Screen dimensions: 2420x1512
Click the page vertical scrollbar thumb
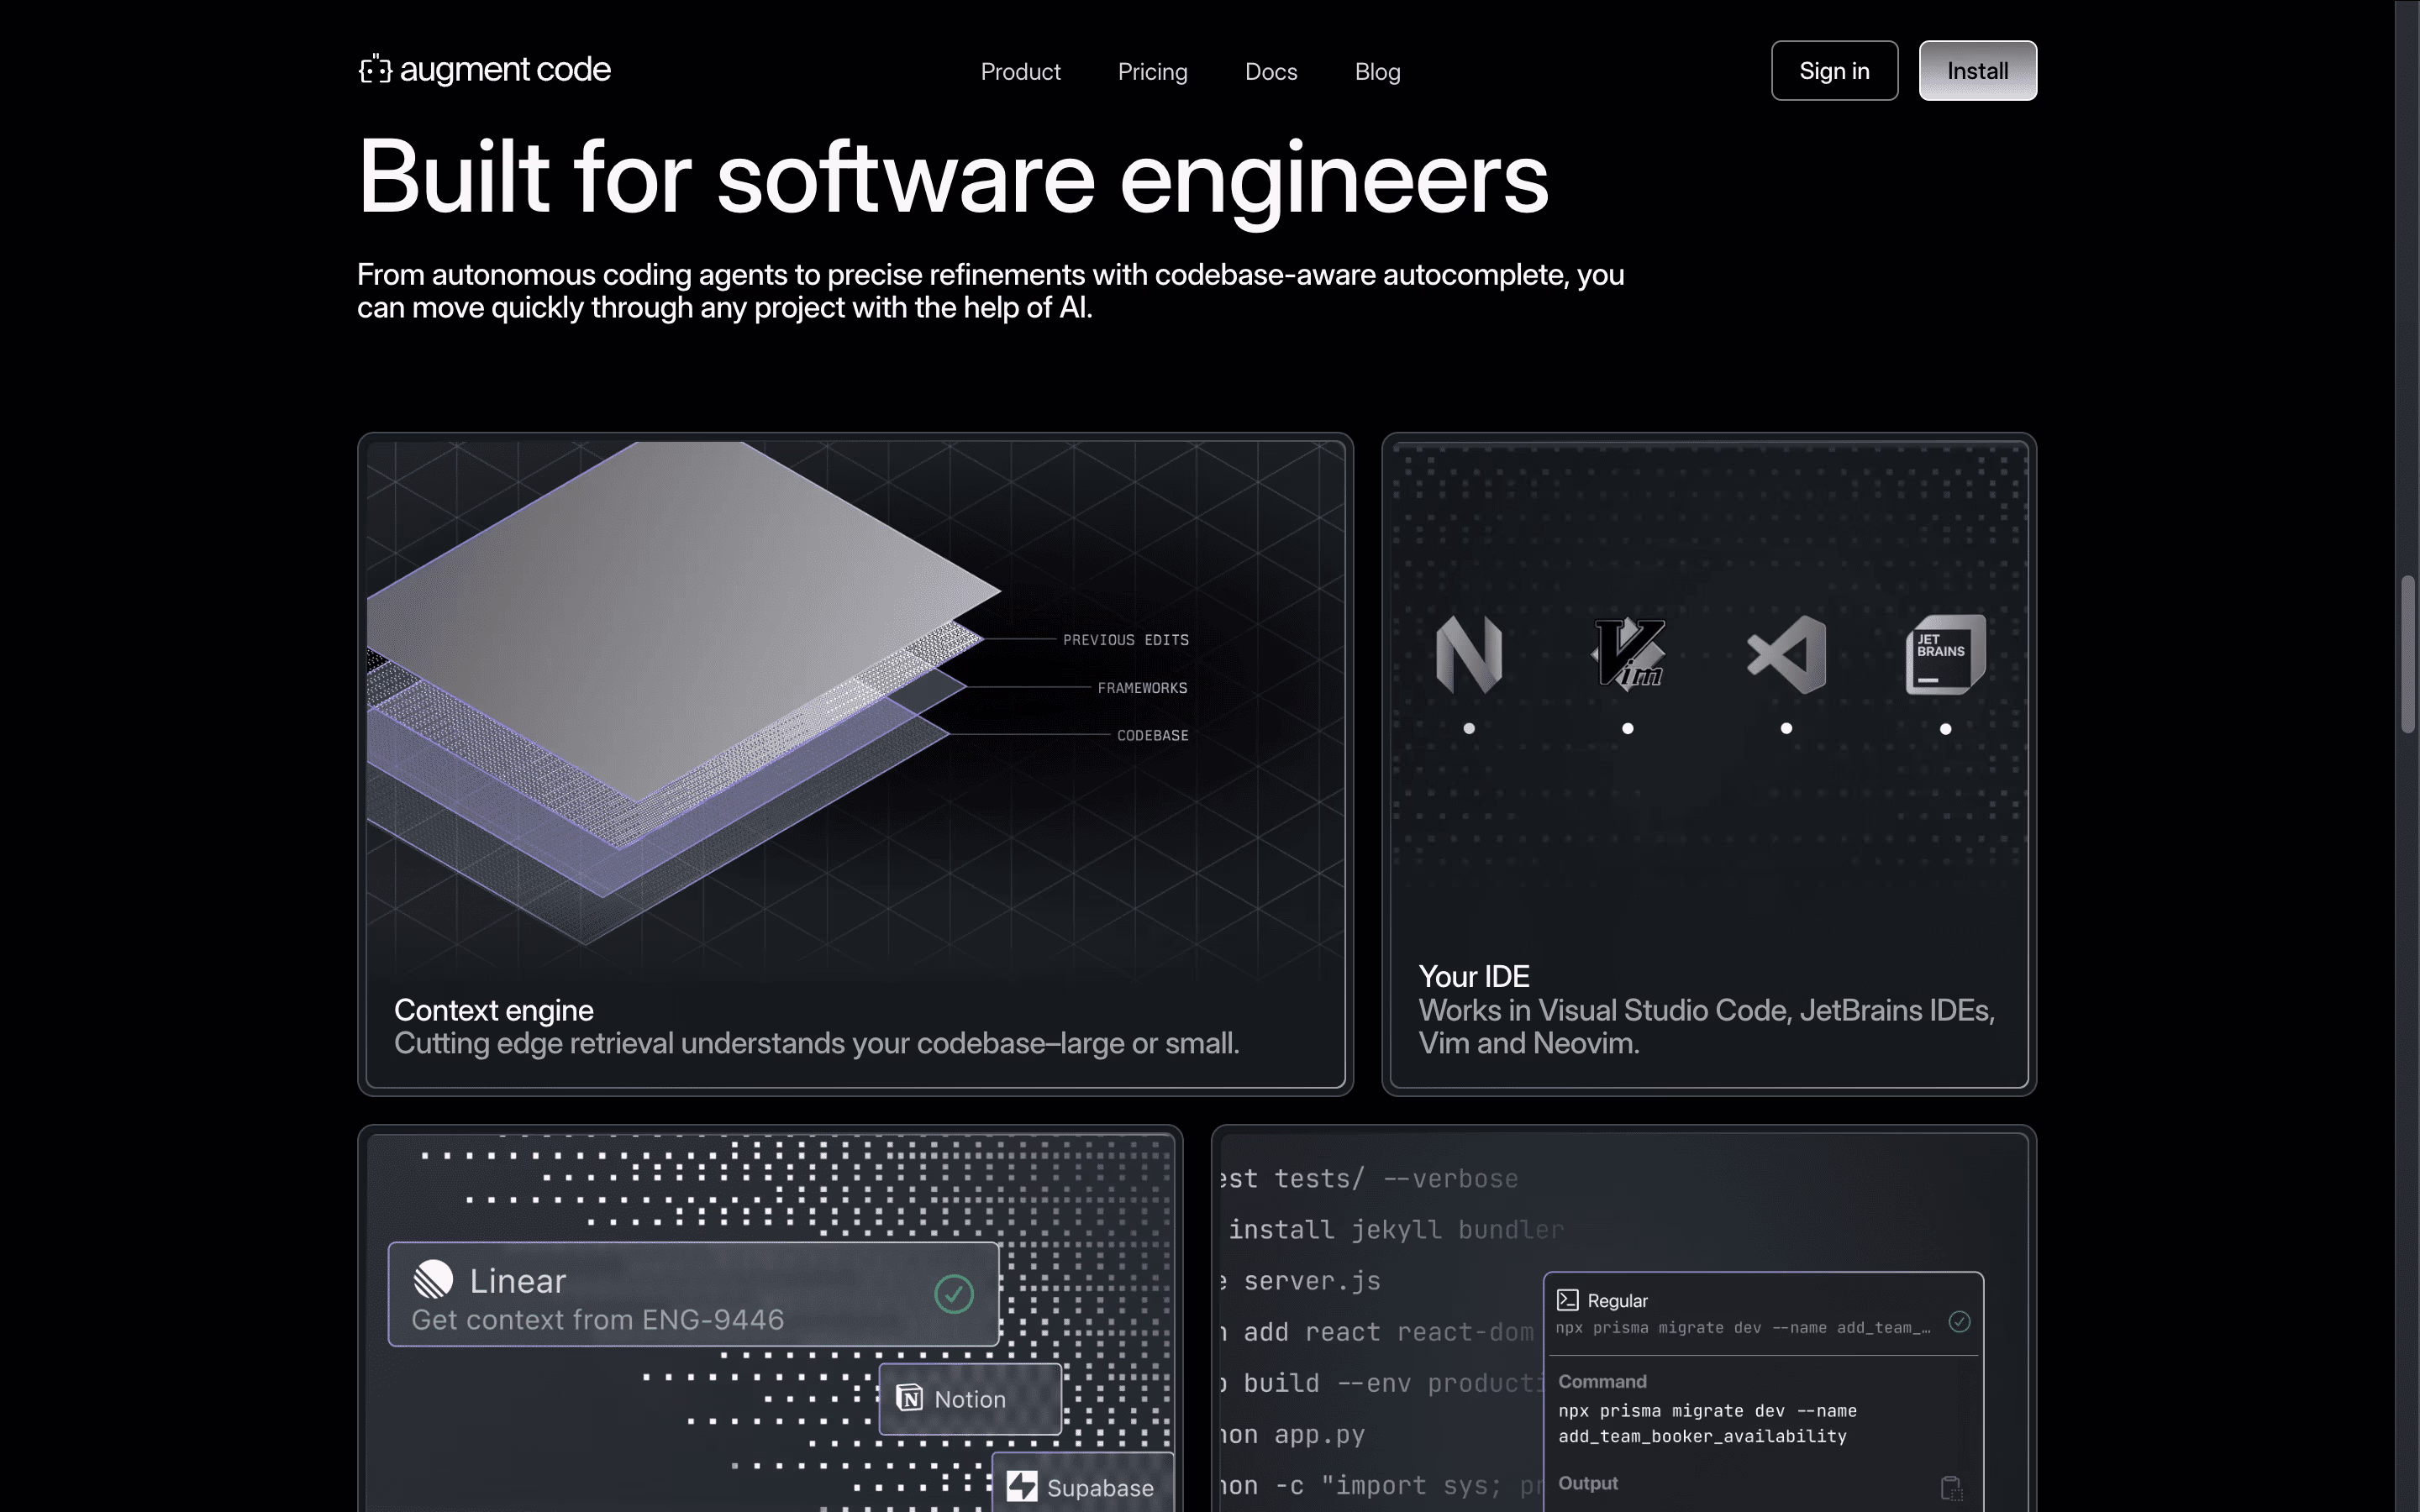2408,654
